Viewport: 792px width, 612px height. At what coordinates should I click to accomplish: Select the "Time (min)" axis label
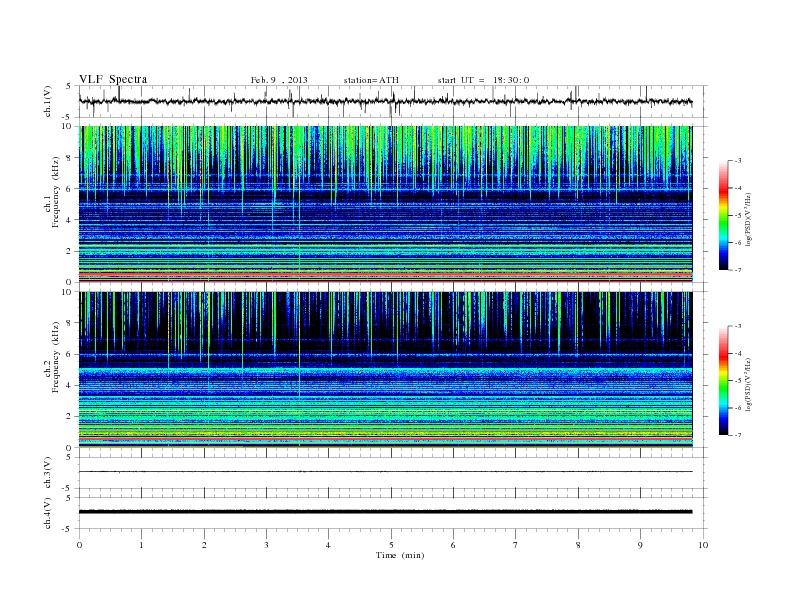tap(400, 555)
